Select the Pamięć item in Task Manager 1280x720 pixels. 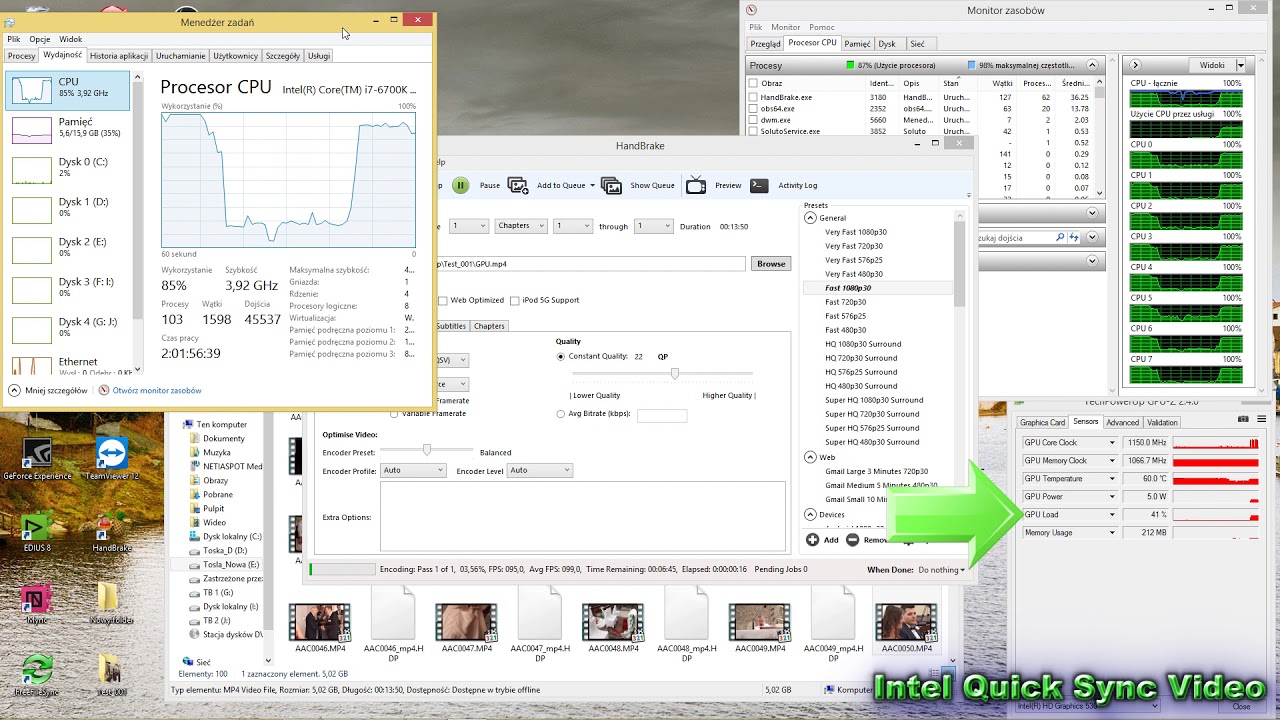(x=68, y=129)
